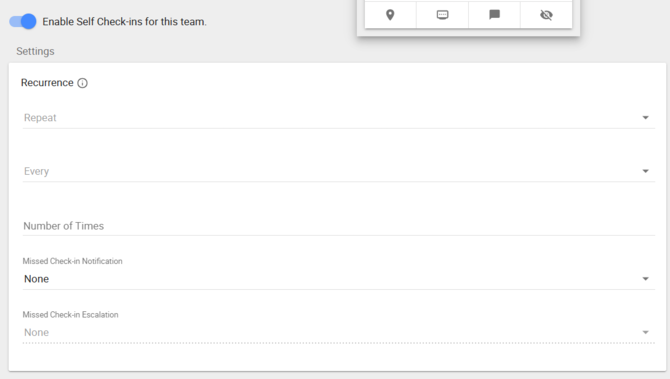Click the Recurrence info circle icon
The width and height of the screenshot is (670, 379).
pos(82,83)
